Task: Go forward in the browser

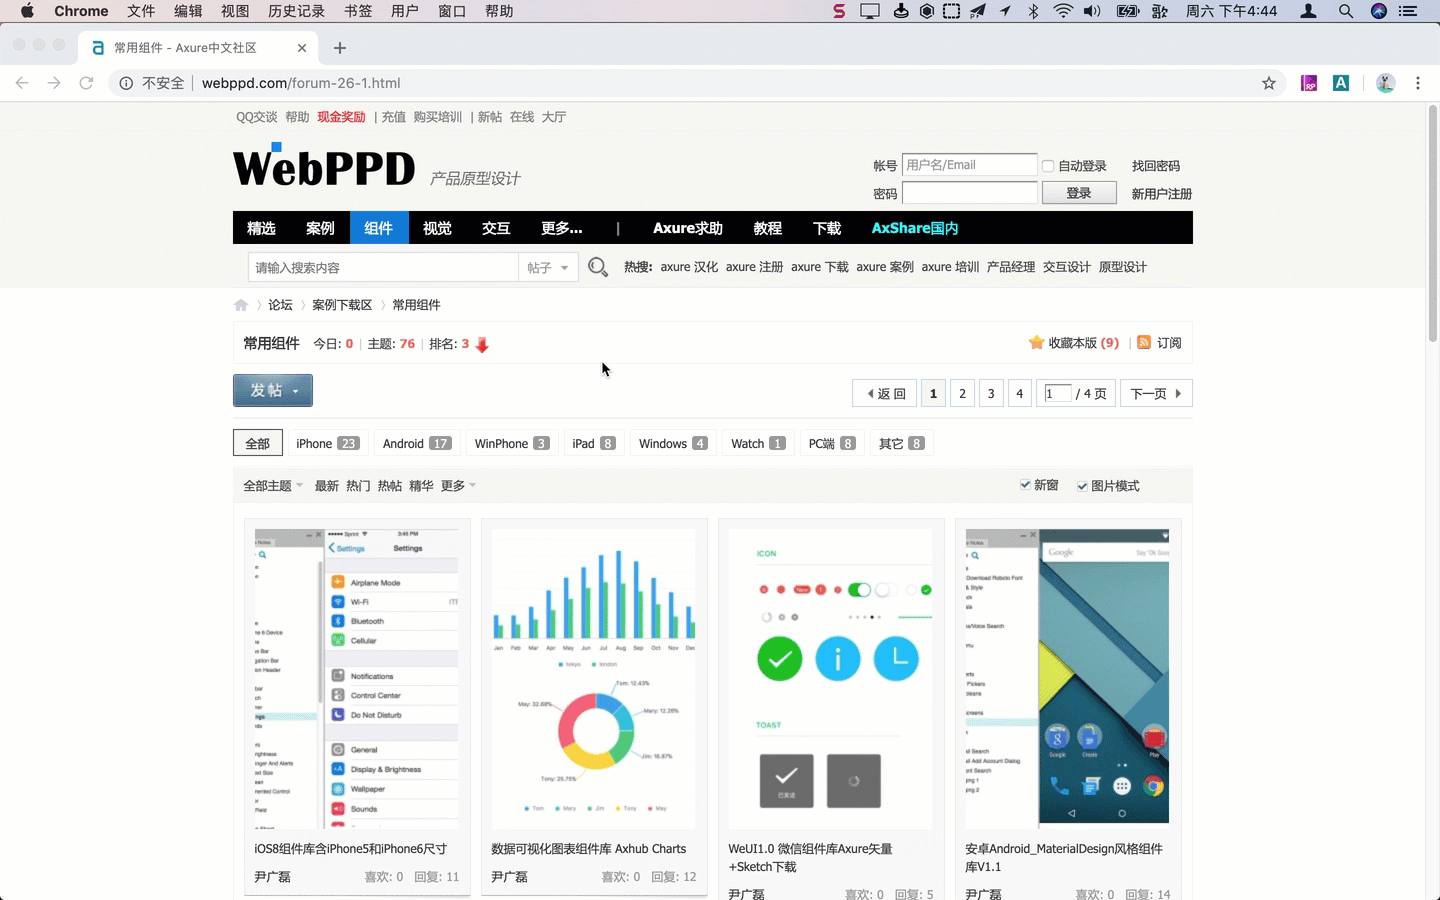Action: click(54, 83)
